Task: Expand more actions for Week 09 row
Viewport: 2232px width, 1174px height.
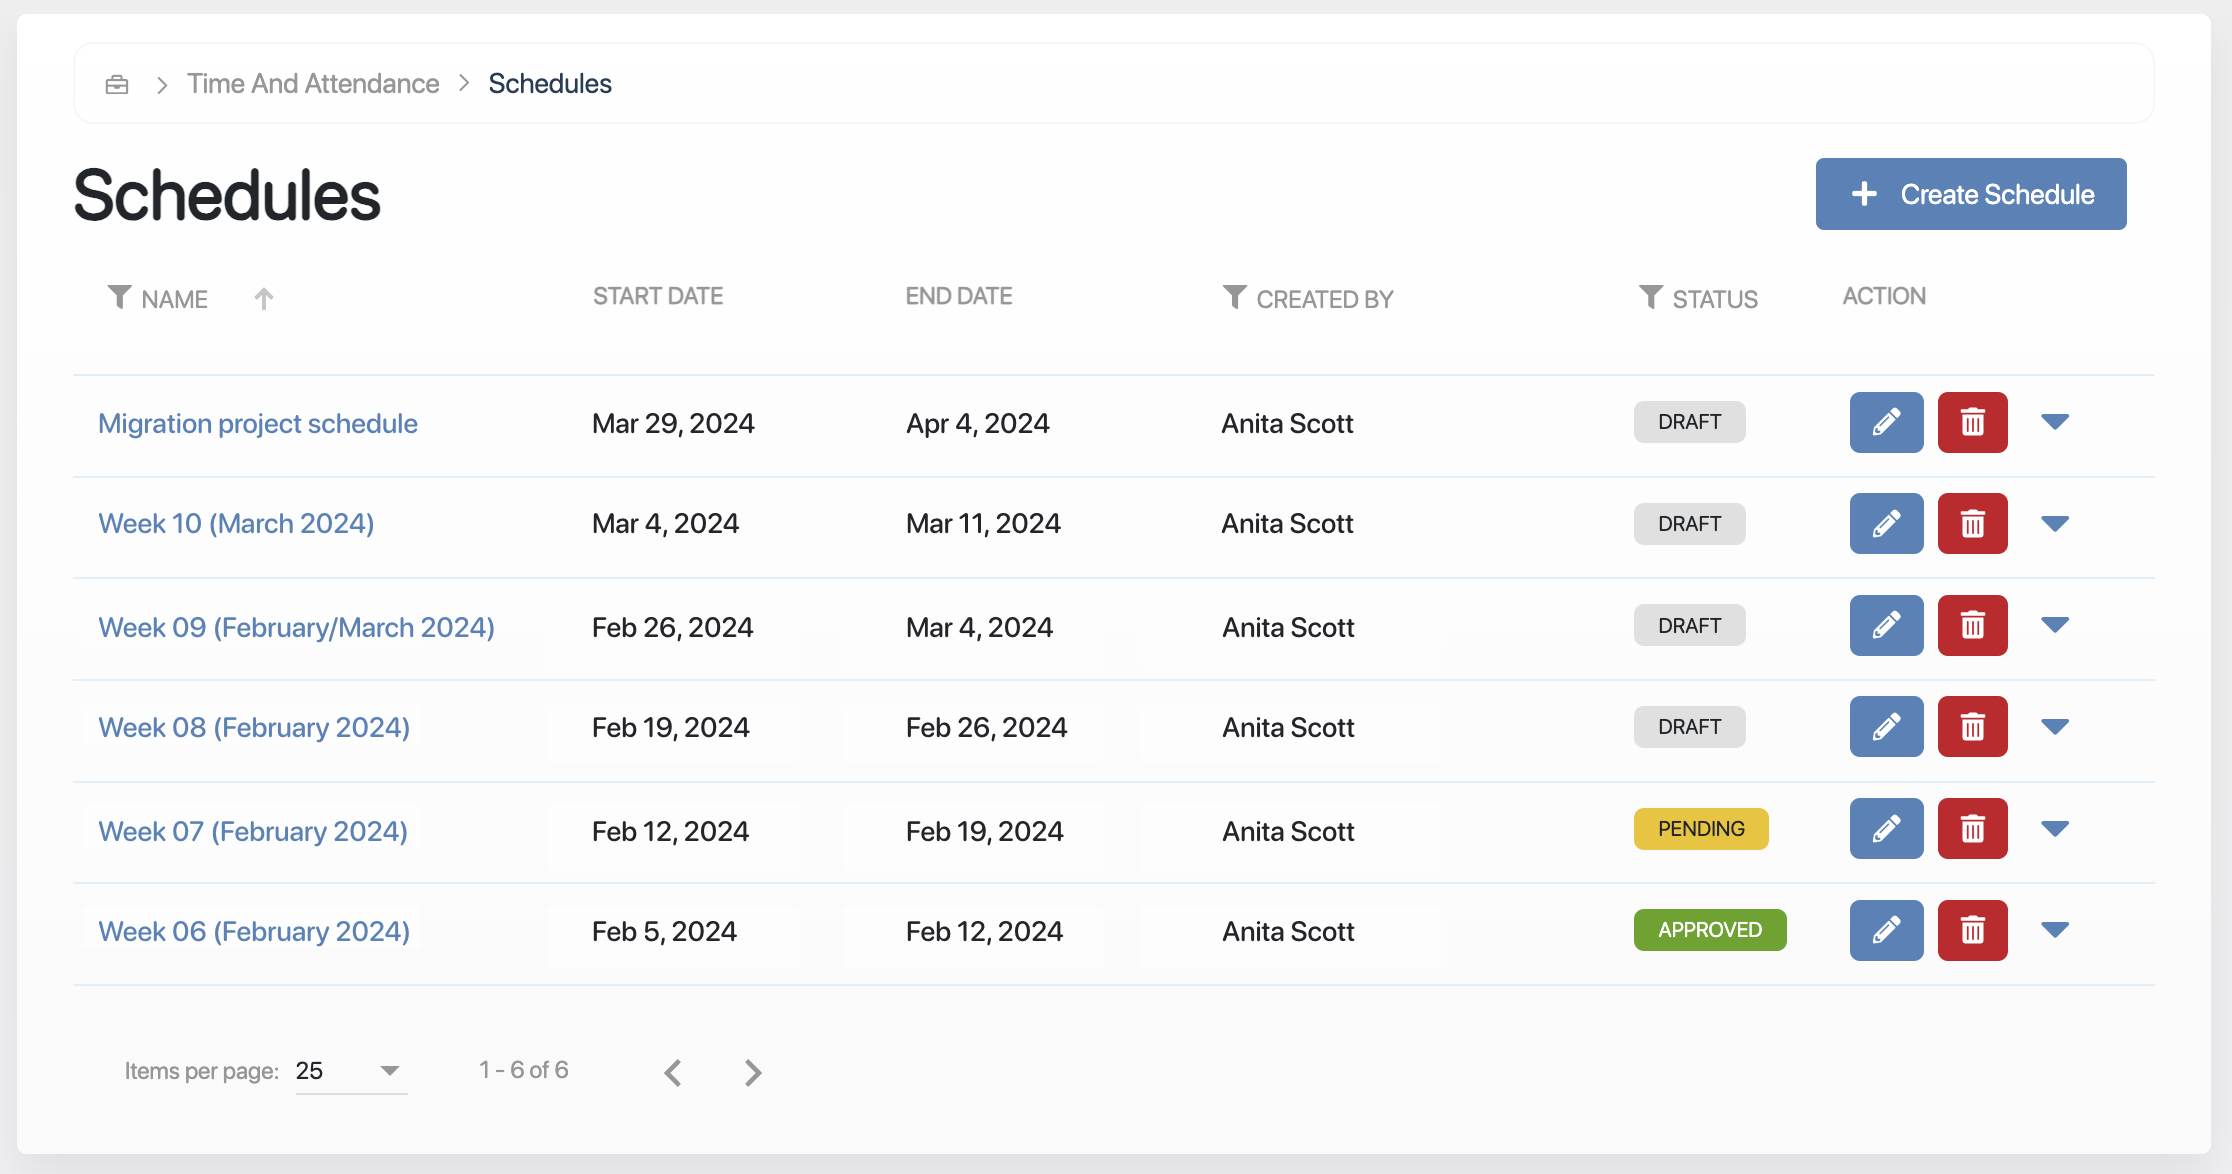Action: pos(2055,625)
